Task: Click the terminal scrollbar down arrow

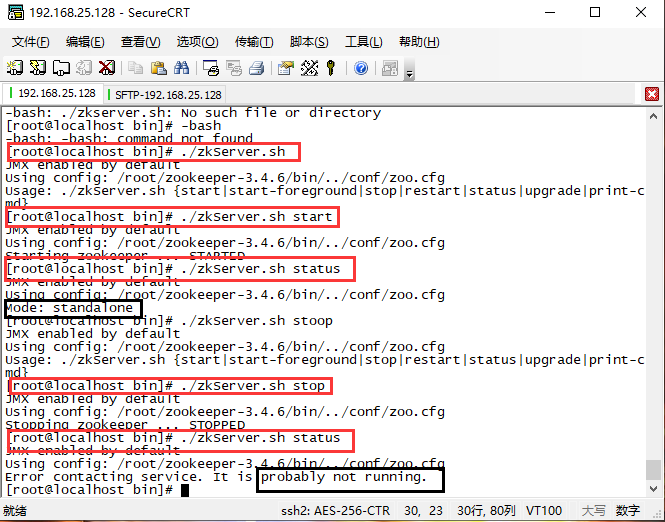Action: click(x=653, y=489)
